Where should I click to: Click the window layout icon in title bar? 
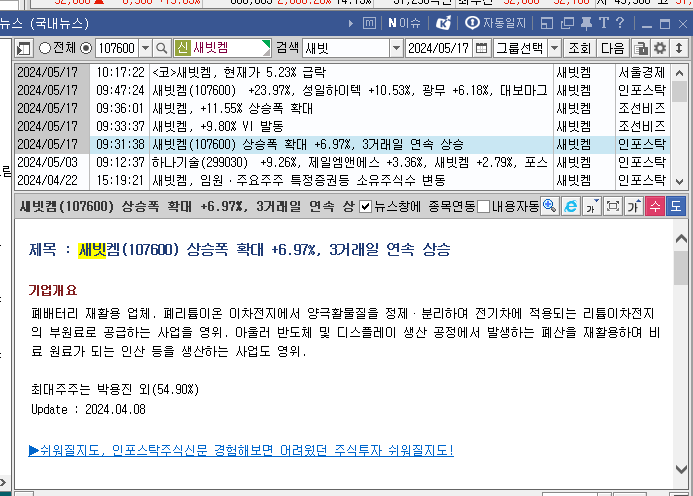[x=547, y=23]
